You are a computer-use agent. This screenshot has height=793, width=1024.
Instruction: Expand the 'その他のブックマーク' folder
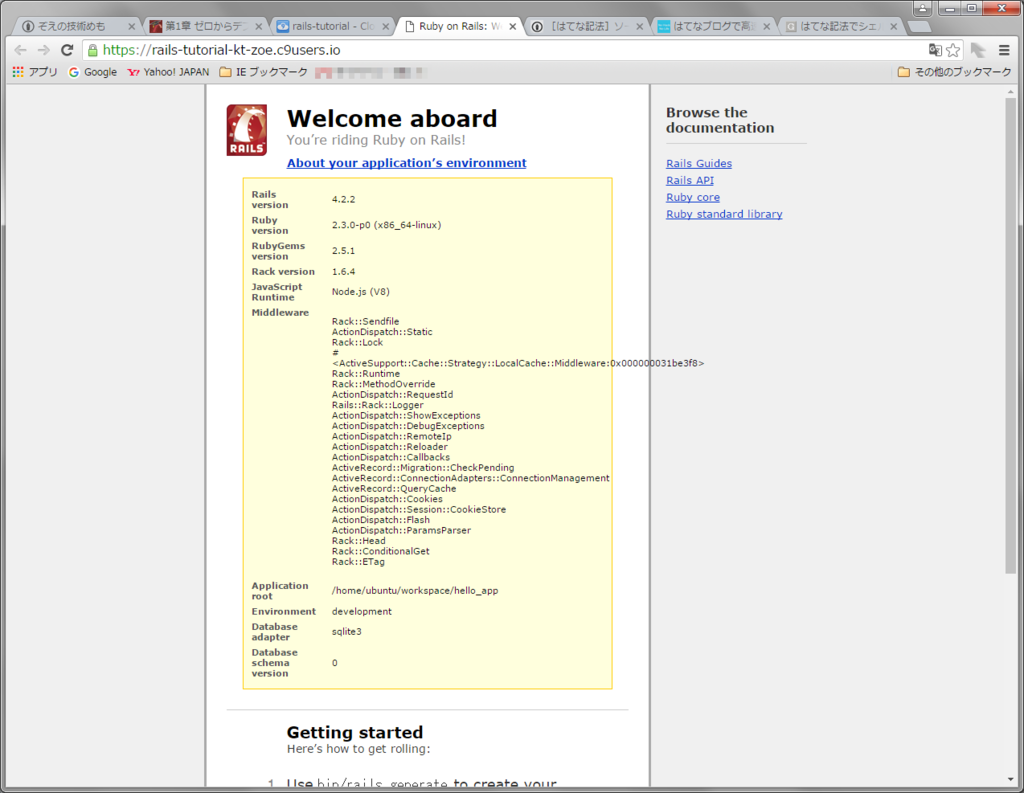pos(954,72)
